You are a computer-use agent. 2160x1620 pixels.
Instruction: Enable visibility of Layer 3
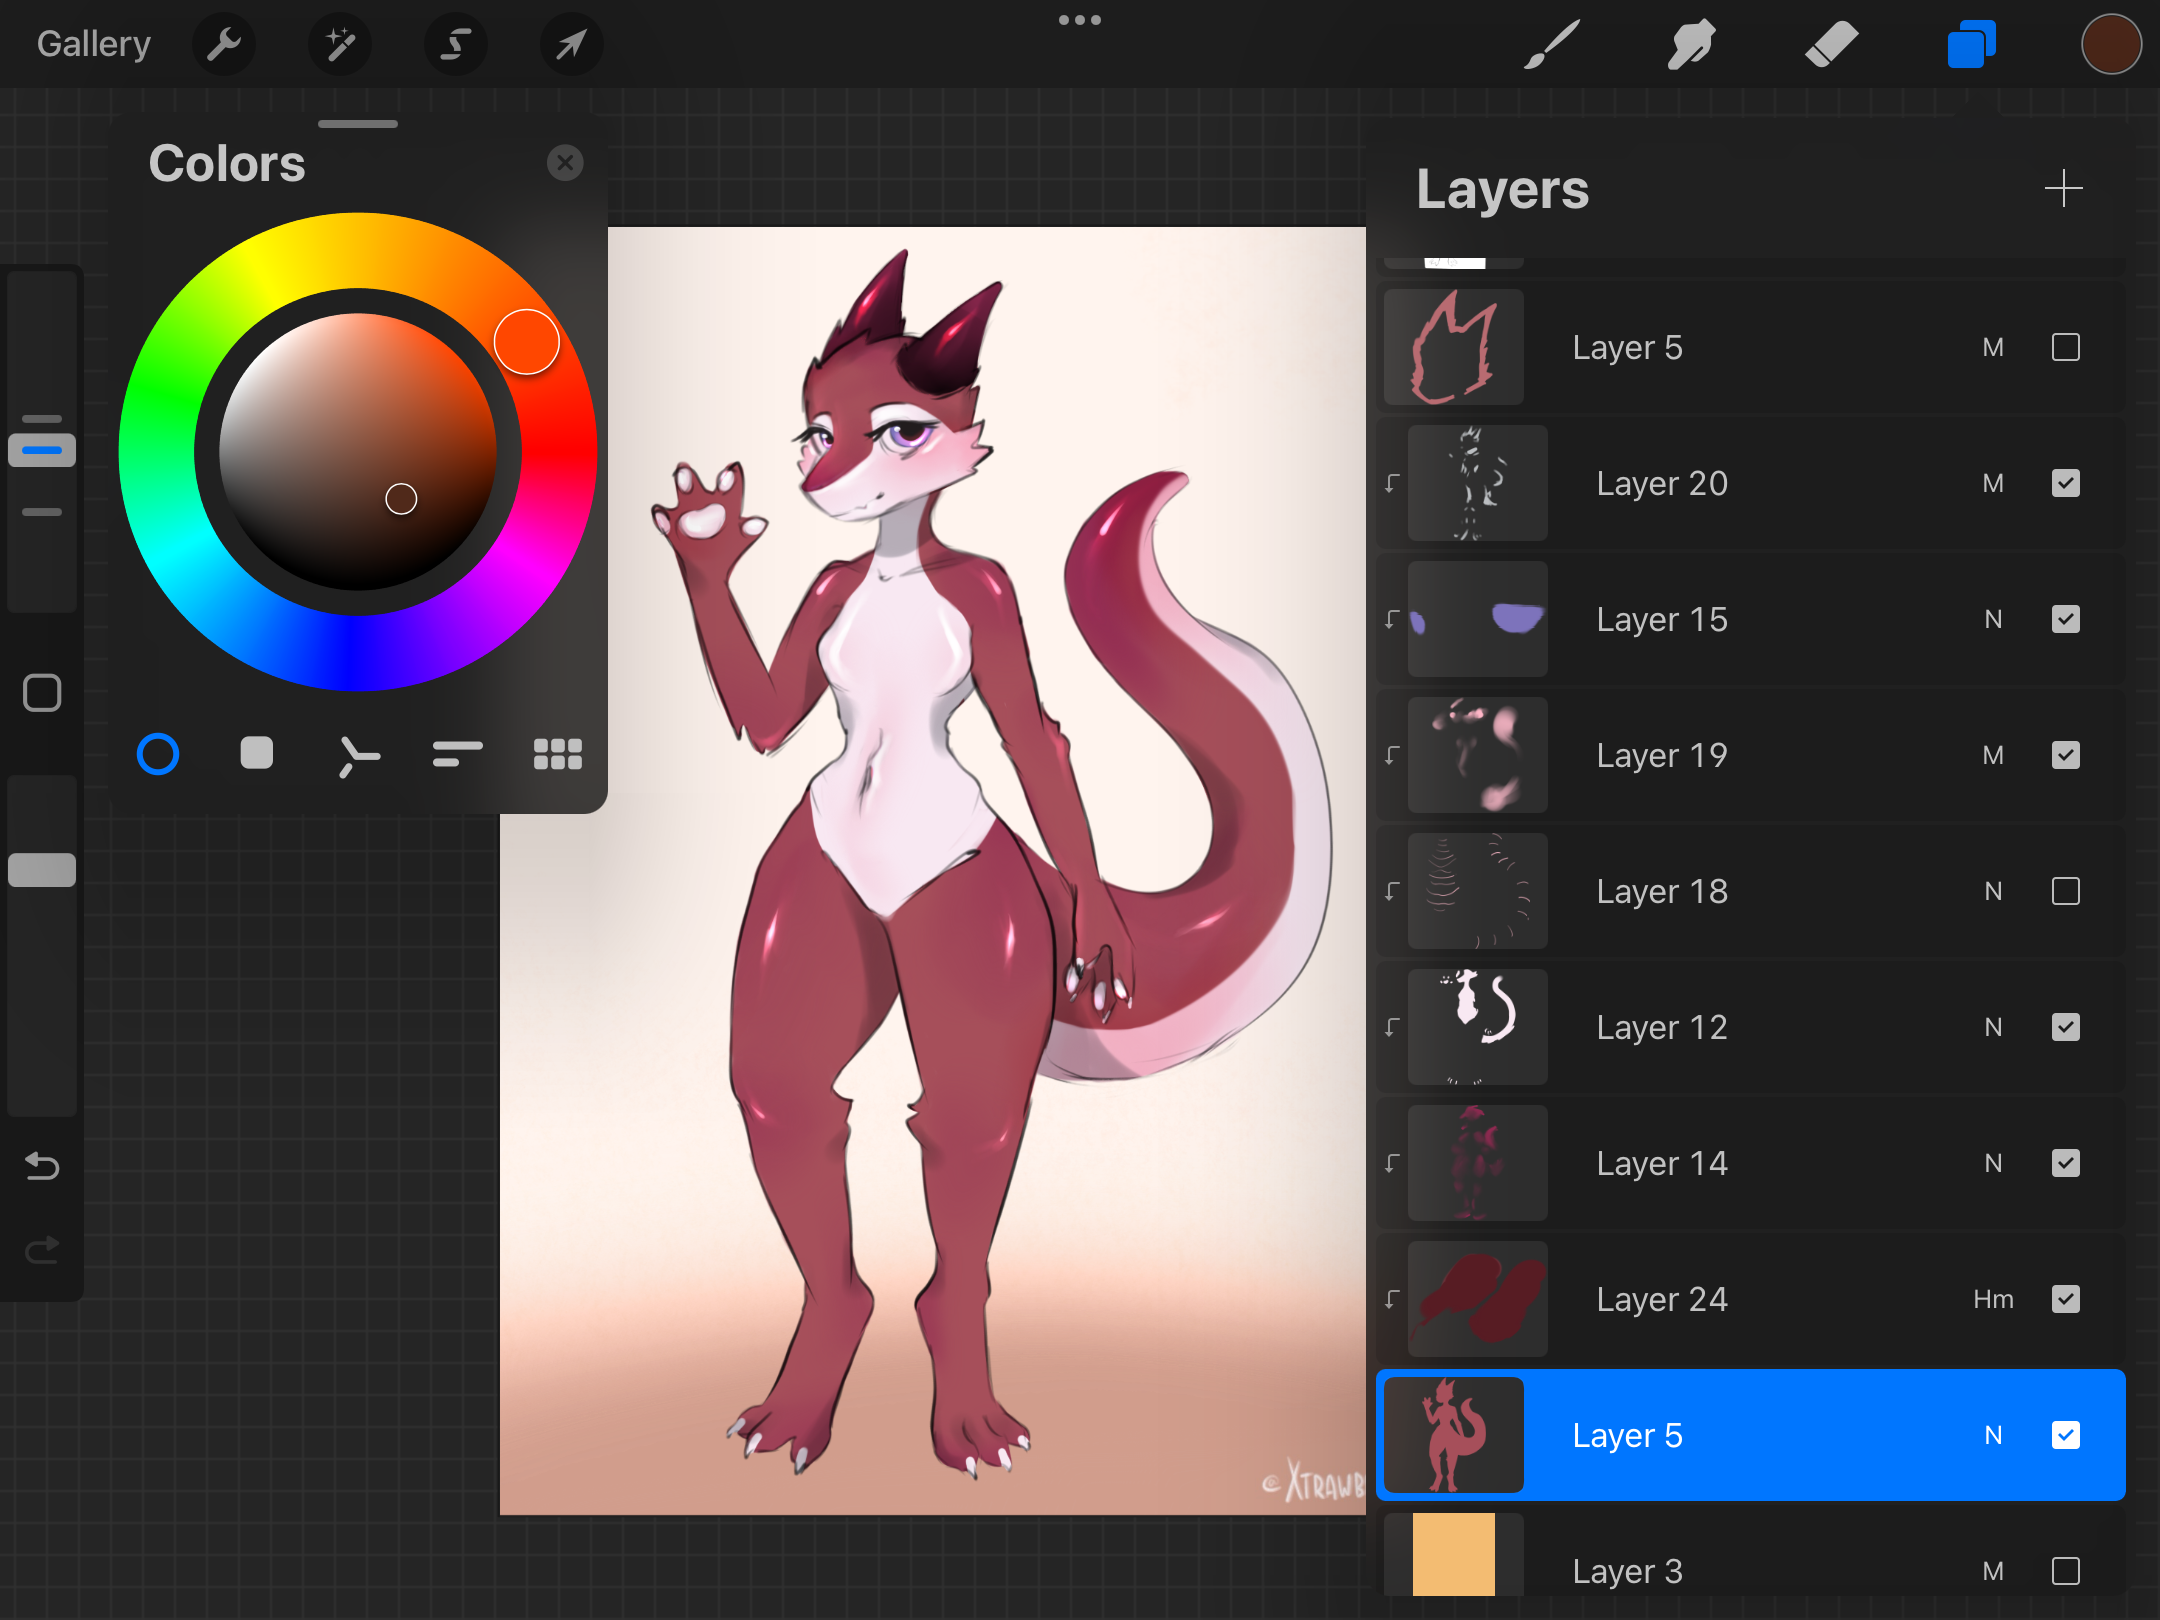tap(2065, 1571)
